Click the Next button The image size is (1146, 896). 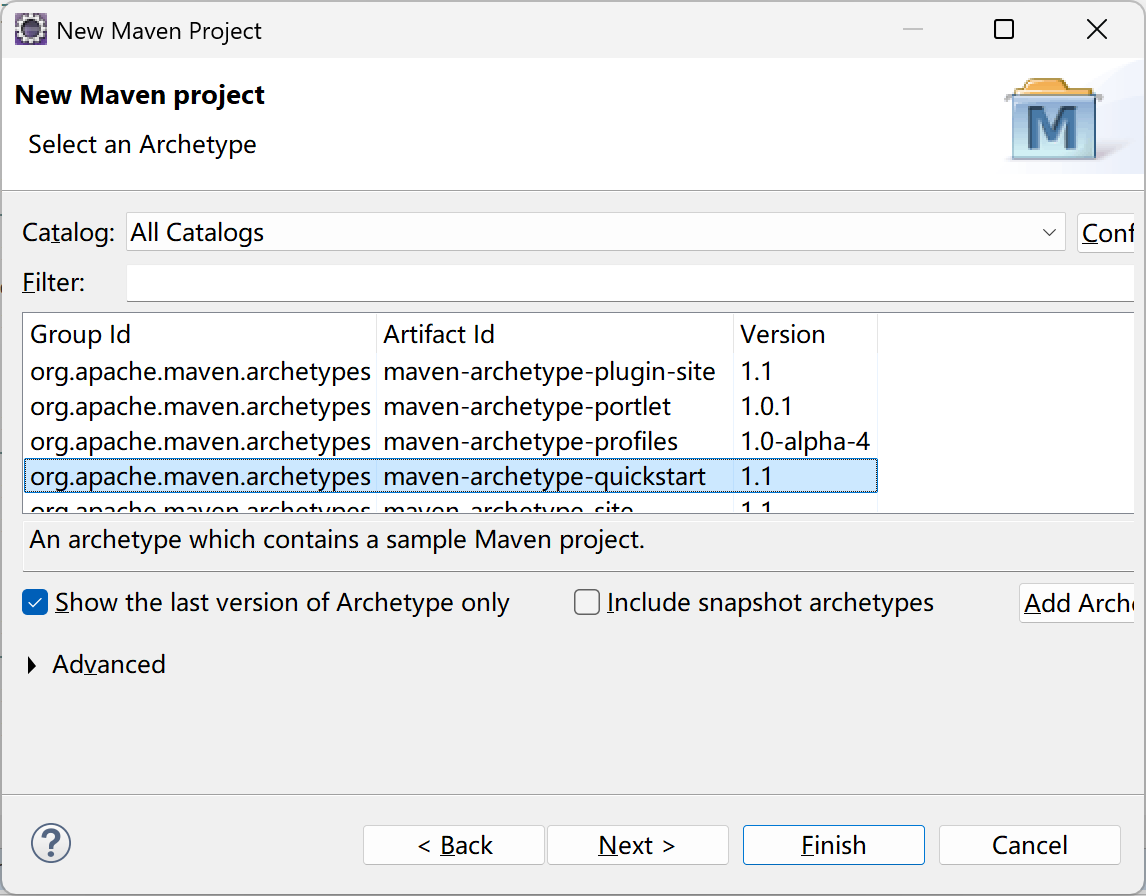click(x=637, y=845)
